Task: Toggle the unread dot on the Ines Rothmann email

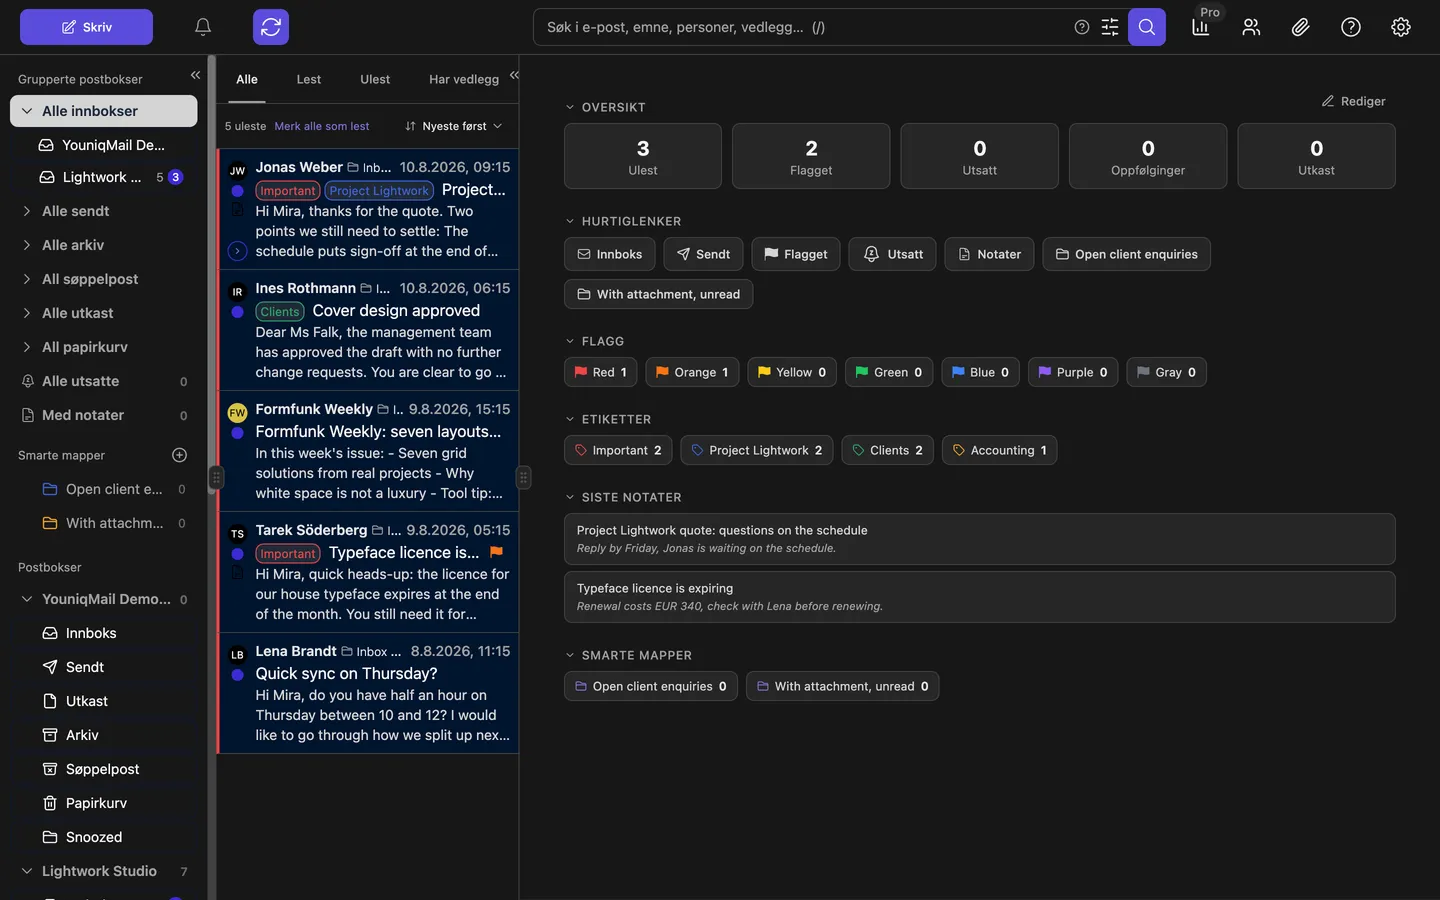Action: point(237,312)
